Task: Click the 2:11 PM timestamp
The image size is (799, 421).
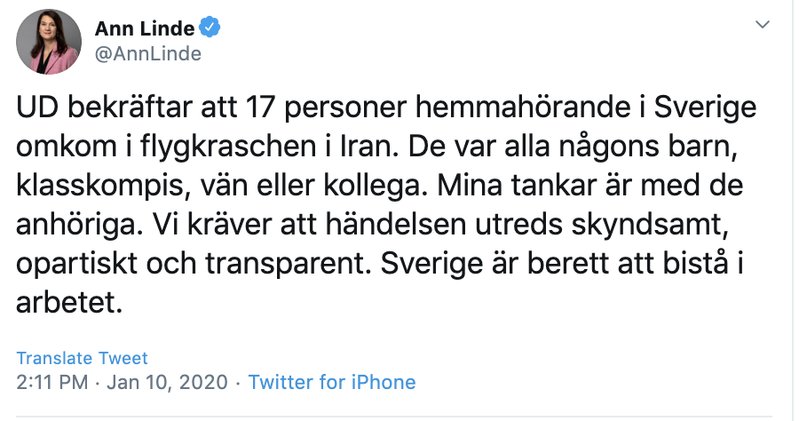Action: [x=52, y=382]
